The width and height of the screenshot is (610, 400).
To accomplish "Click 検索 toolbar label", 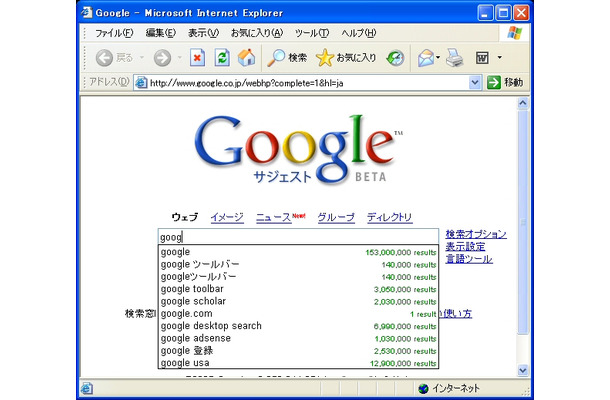I will (298, 58).
